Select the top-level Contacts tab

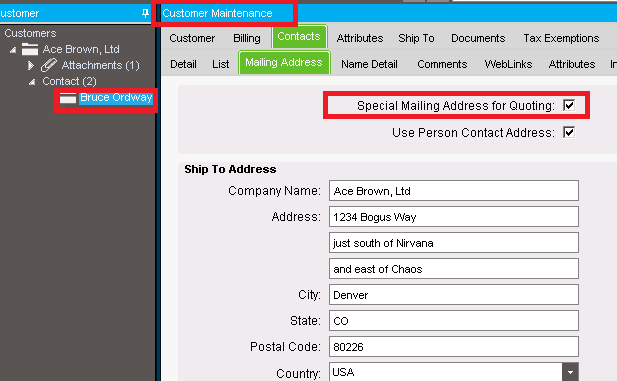[299, 37]
